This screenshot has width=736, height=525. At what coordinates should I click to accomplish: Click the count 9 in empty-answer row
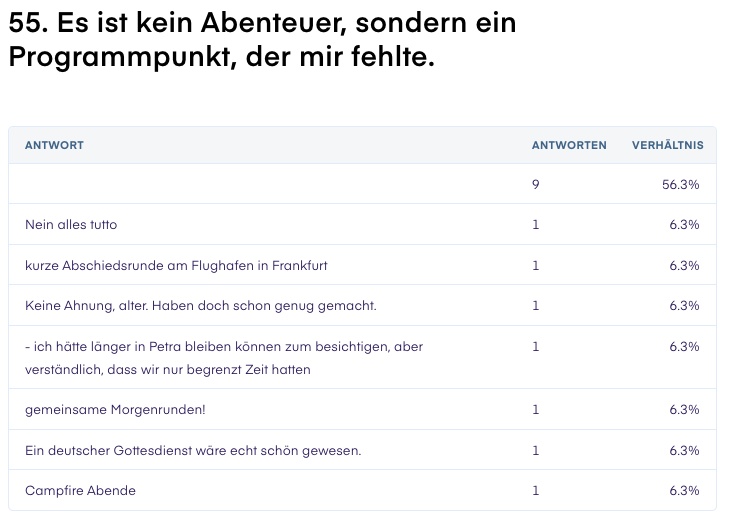tap(536, 185)
